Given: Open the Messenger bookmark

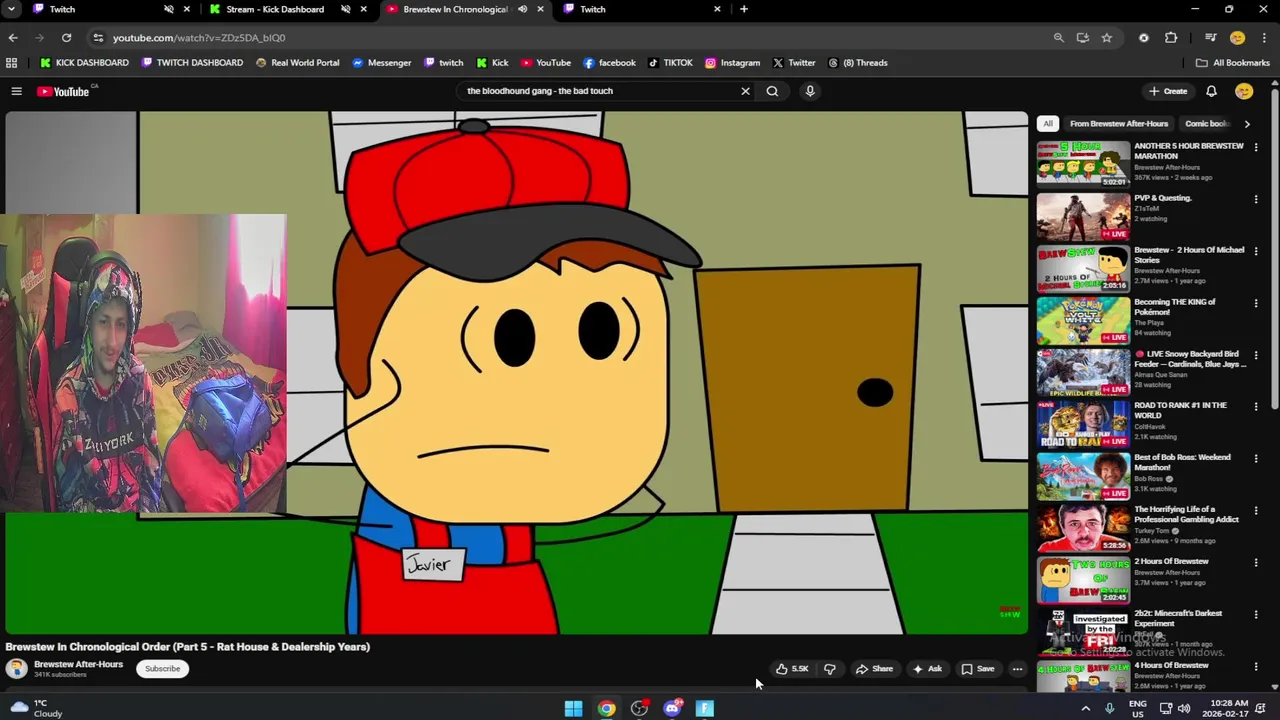Looking at the screenshot, I should 381,63.
